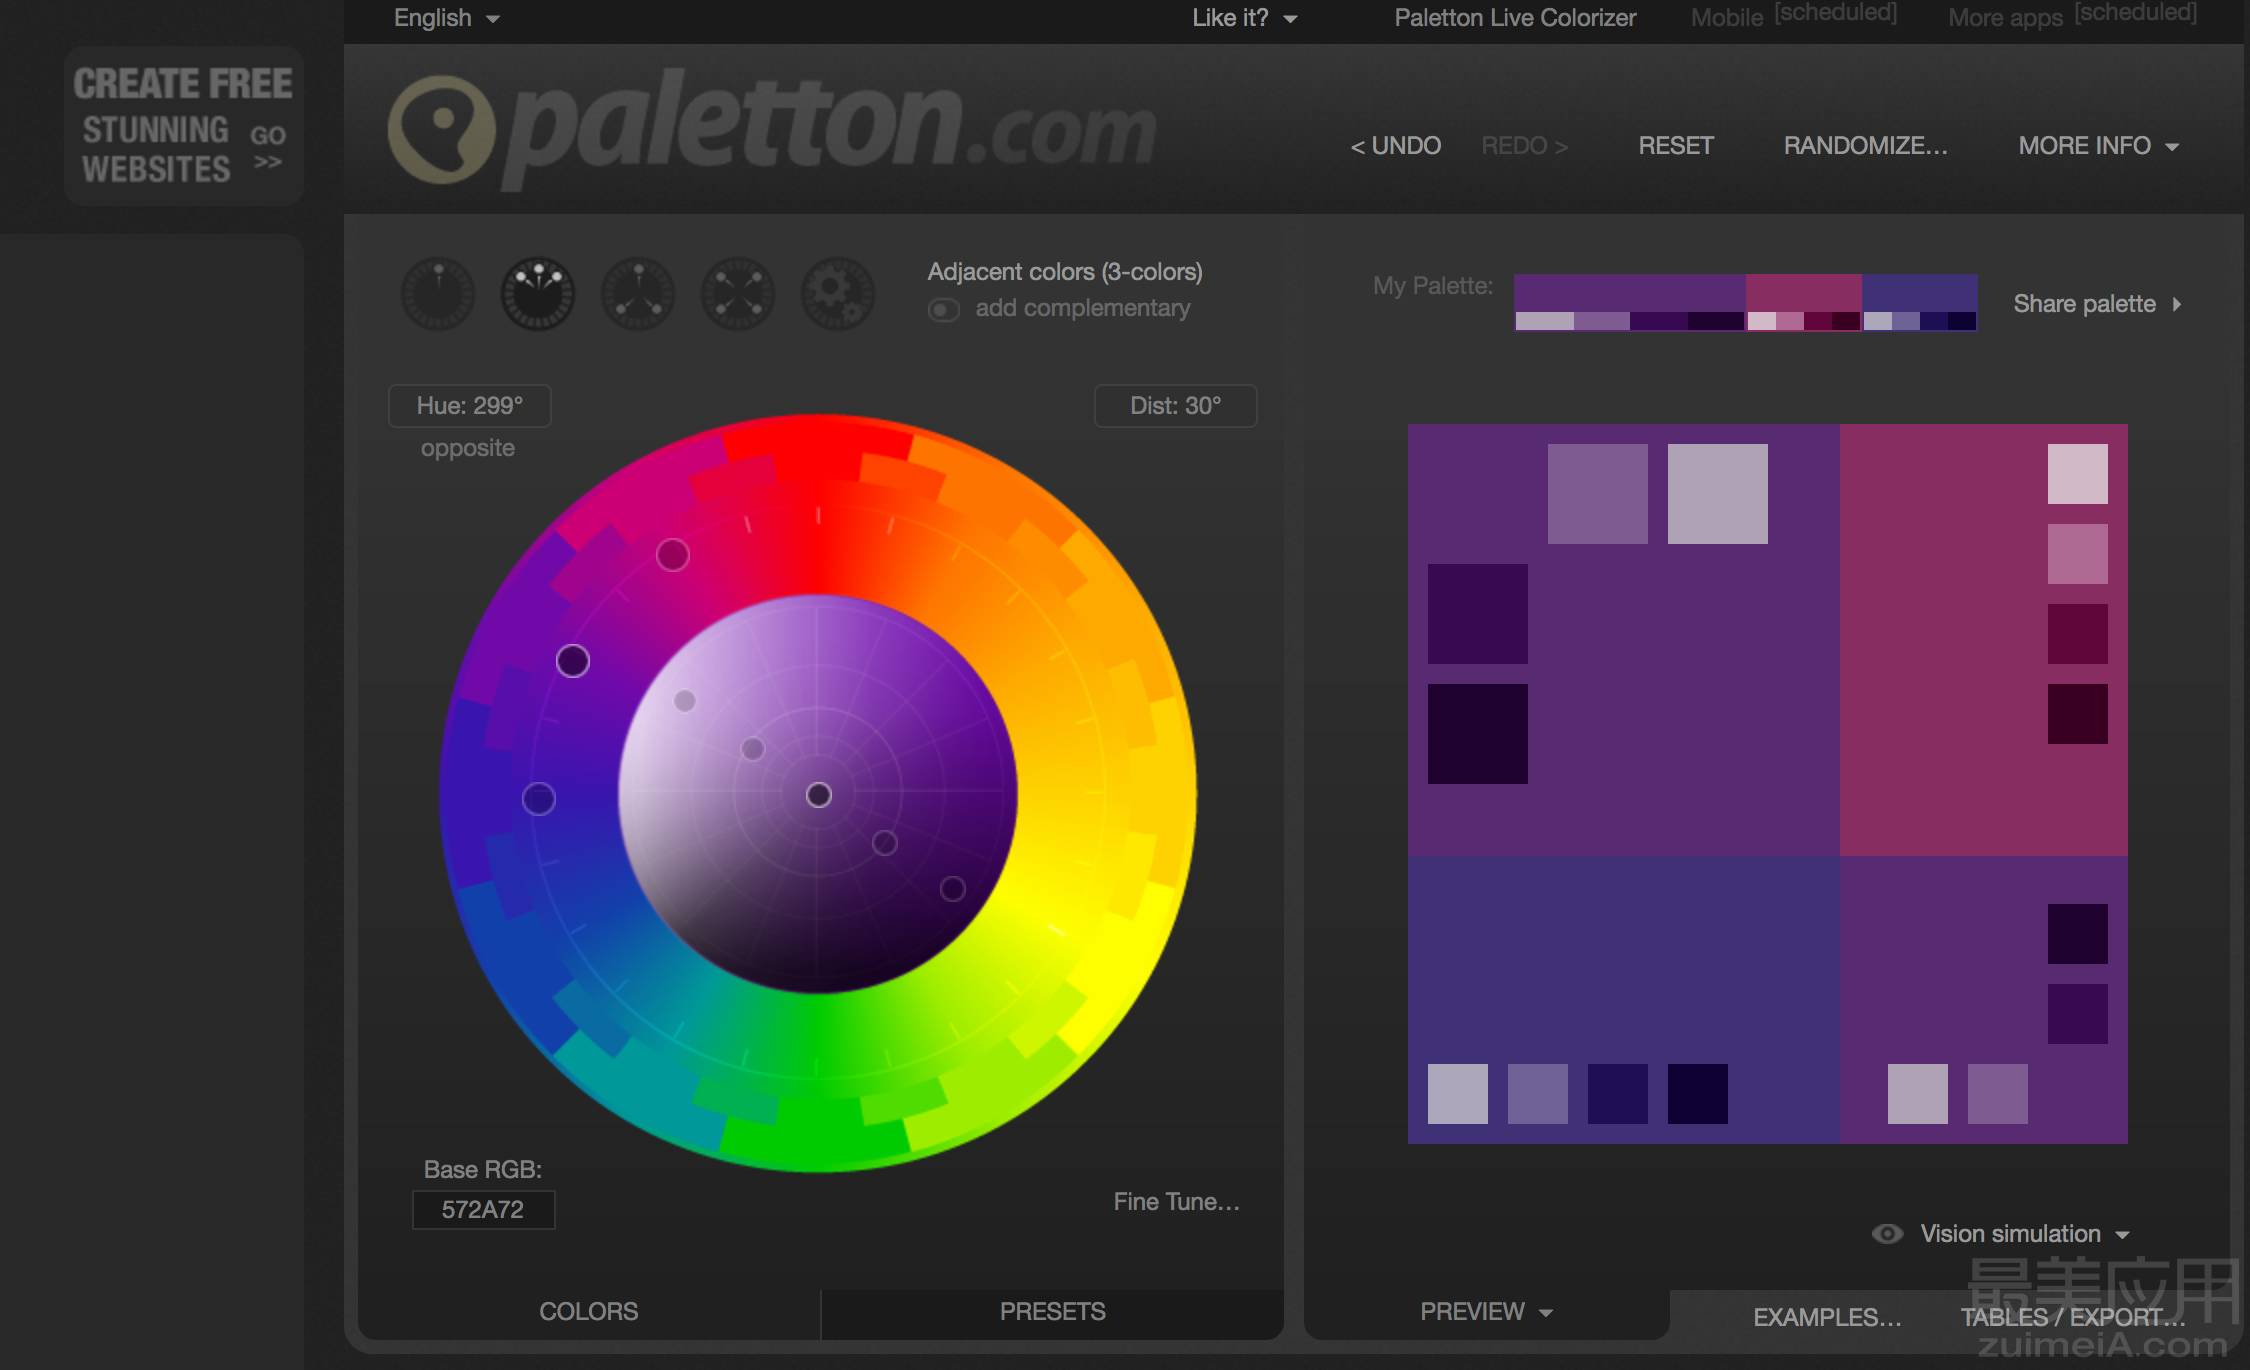Click the medium lavender swatch in purple area
The height and width of the screenshot is (1370, 2250).
(x=1598, y=494)
